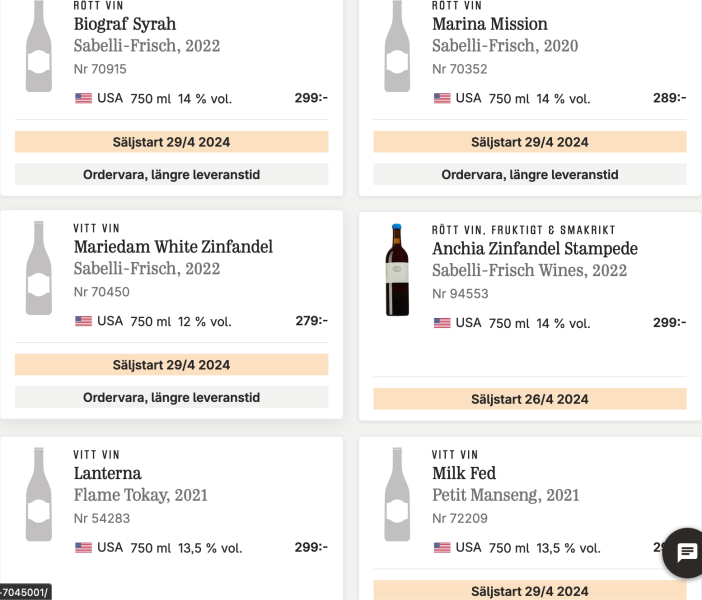Open the chat support bubble icon
Screen dimensions: 702x600
(686, 553)
